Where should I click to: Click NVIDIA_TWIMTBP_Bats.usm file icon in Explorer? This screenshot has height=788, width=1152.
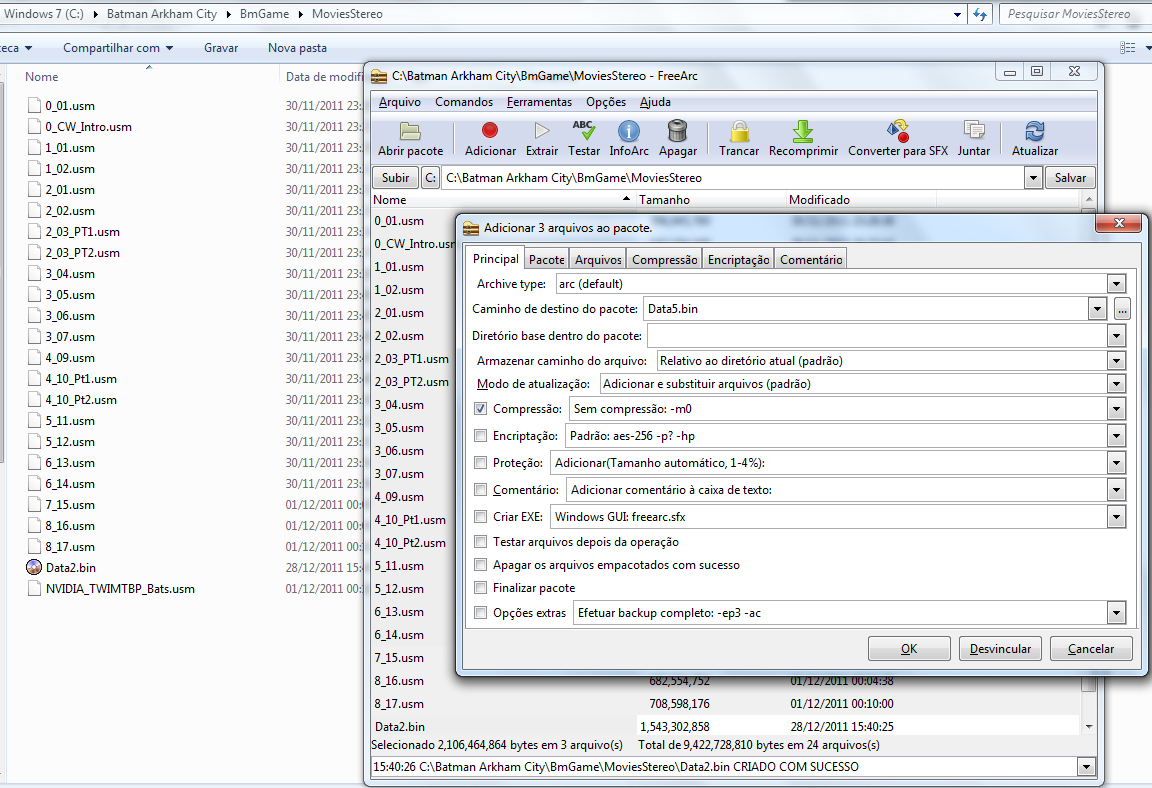(x=34, y=588)
